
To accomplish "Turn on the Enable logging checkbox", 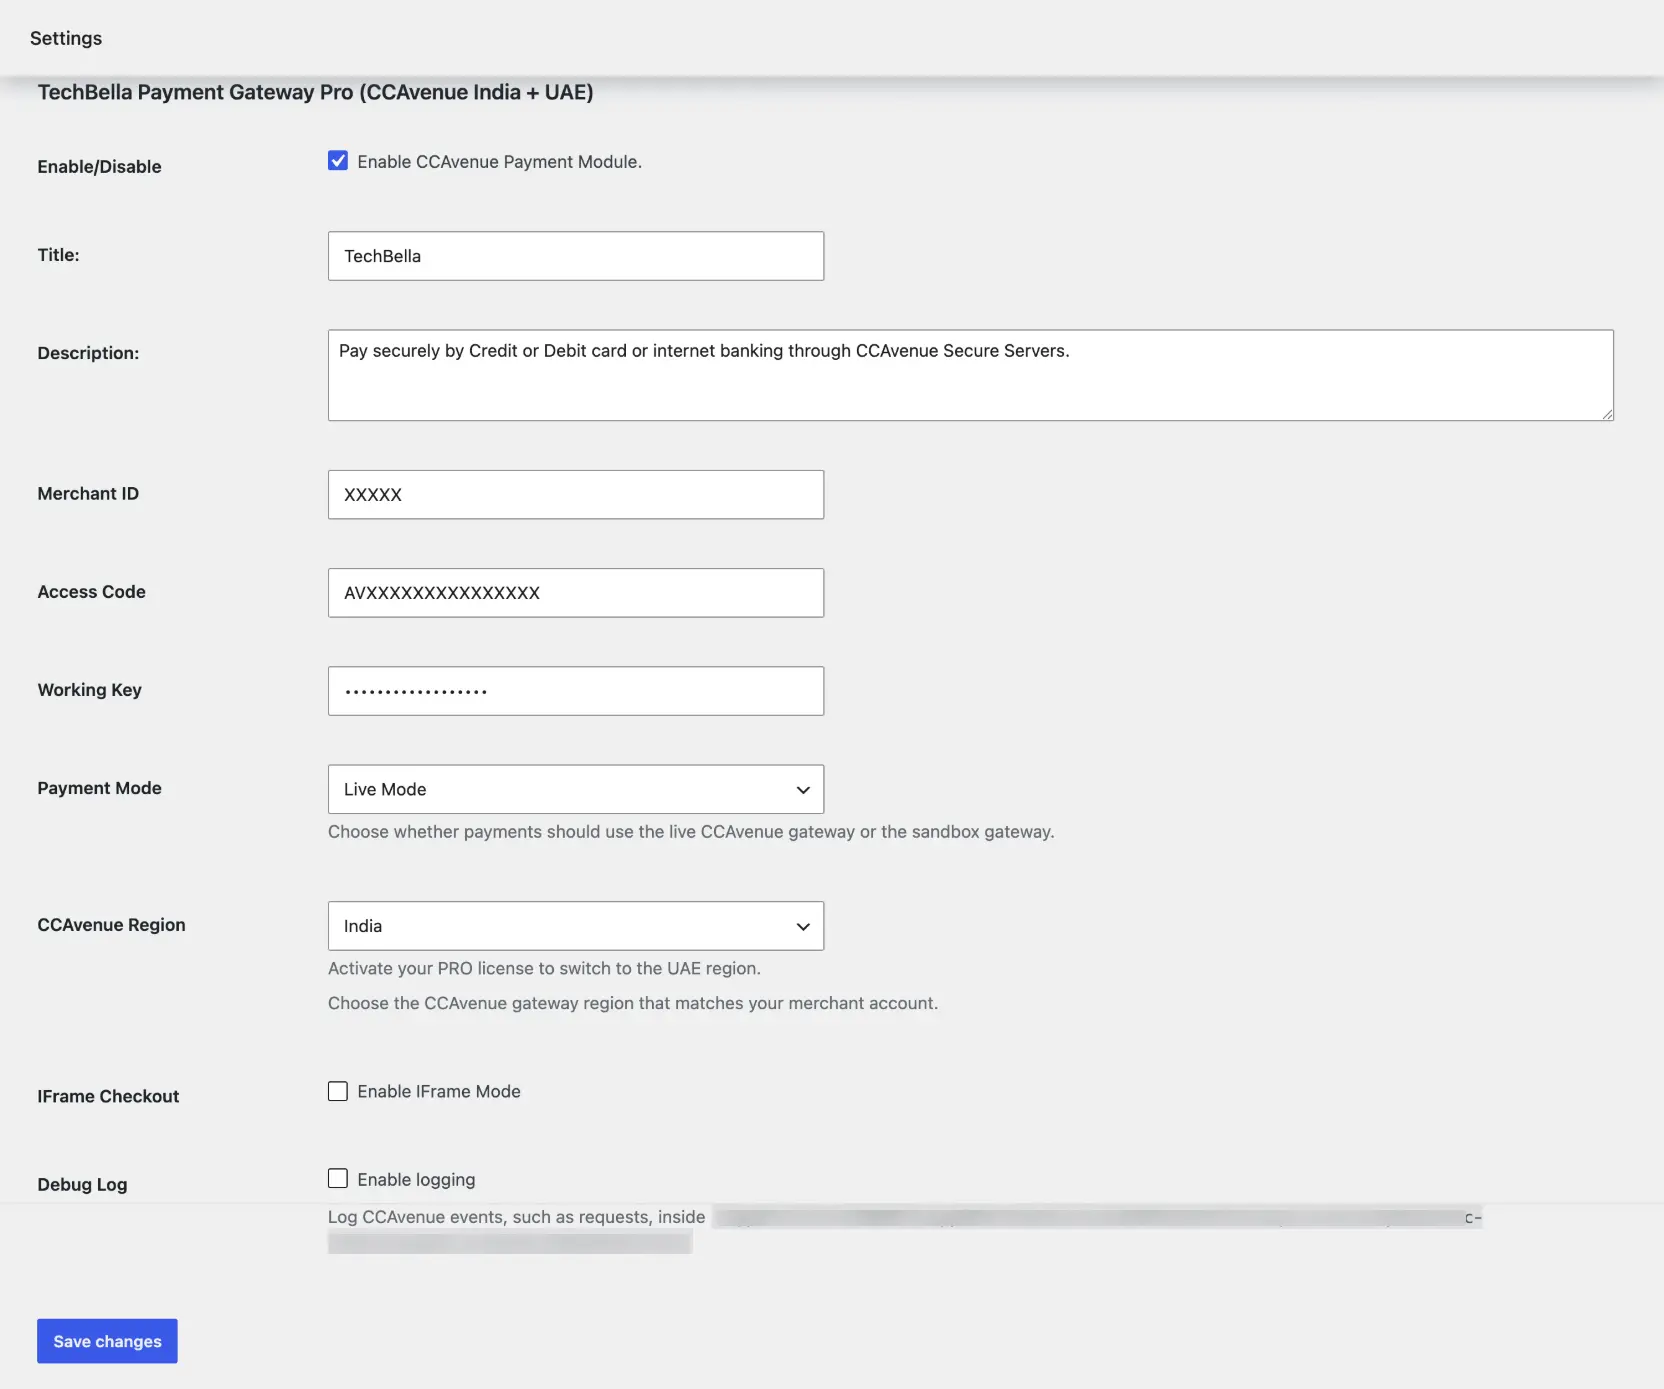I will pos(338,1179).
